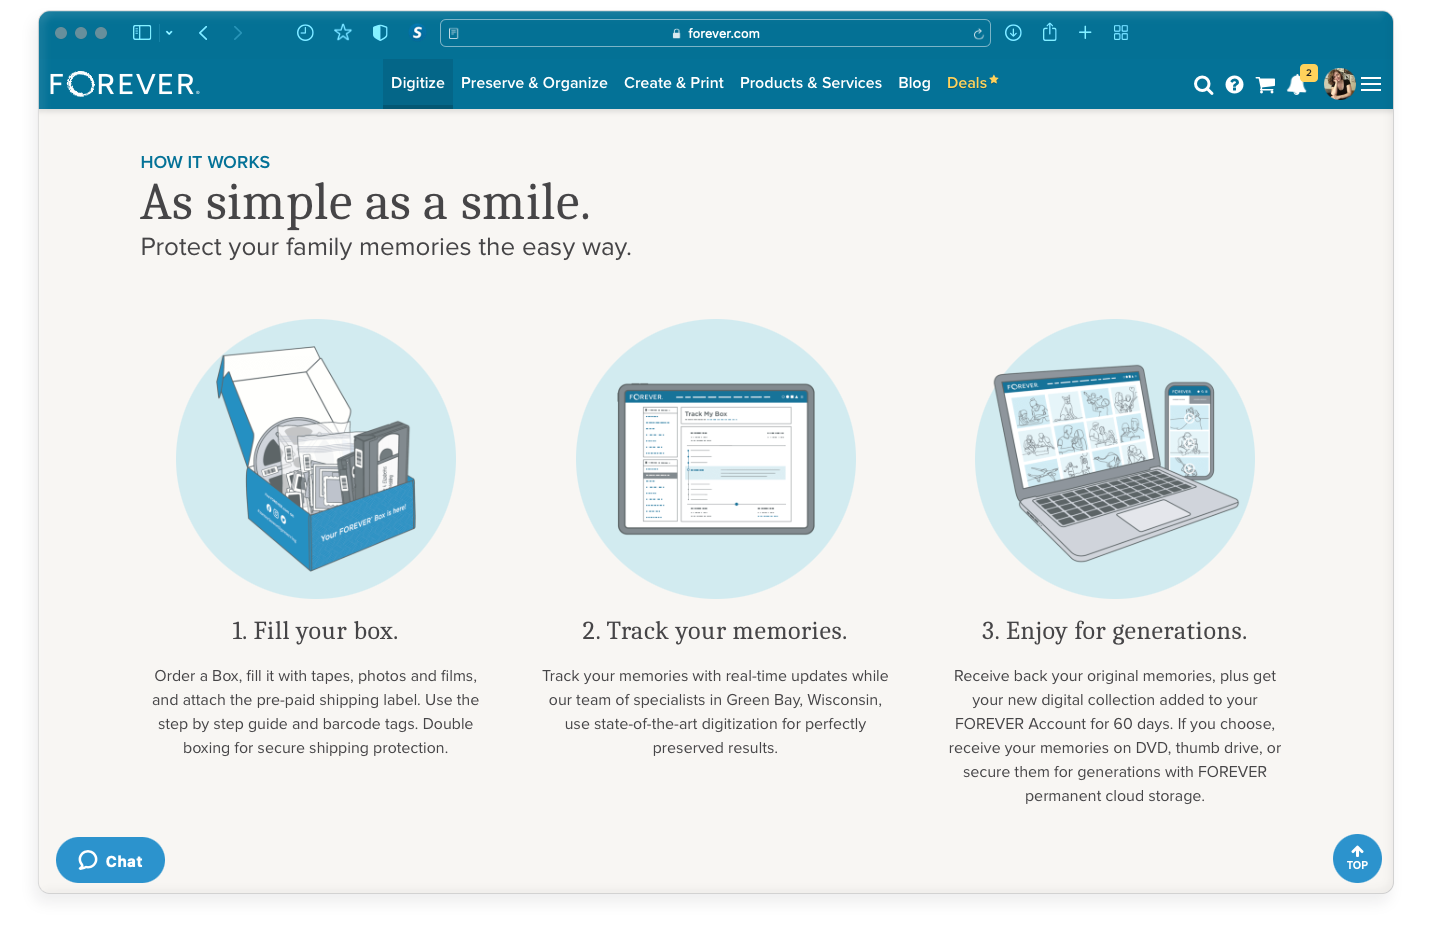Click the 'As simple as a smile.' headline

pos(366,203)
